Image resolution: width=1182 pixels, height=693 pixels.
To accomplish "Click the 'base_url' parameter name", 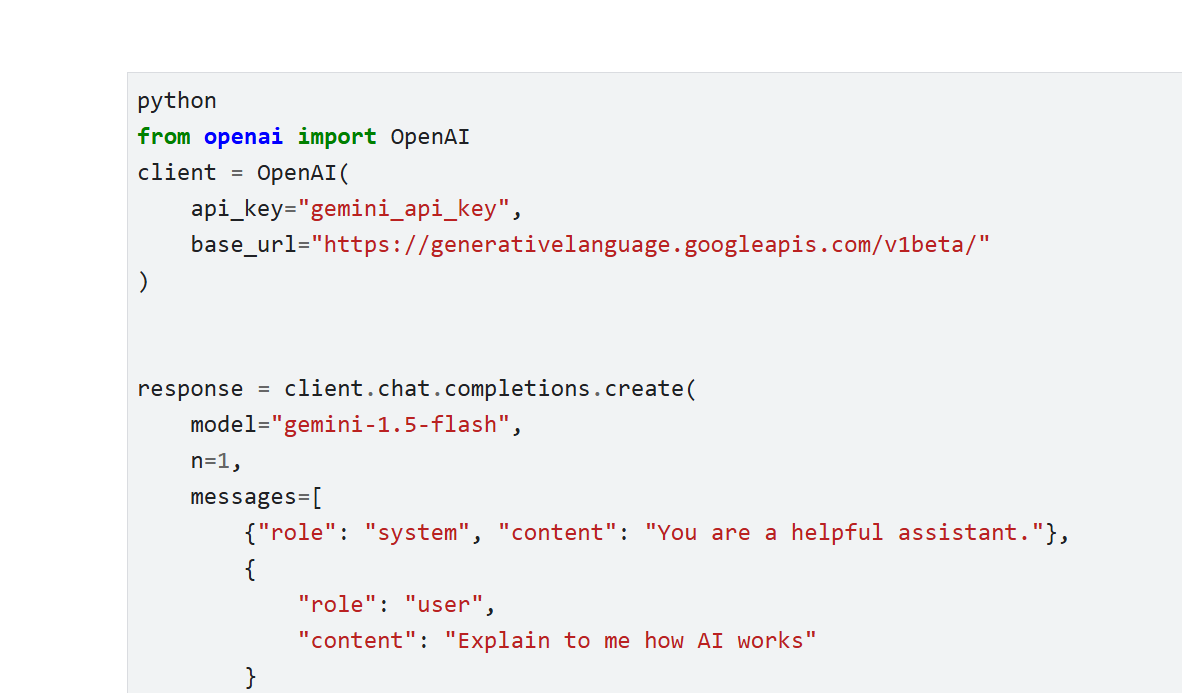I will tap(243, 245).
